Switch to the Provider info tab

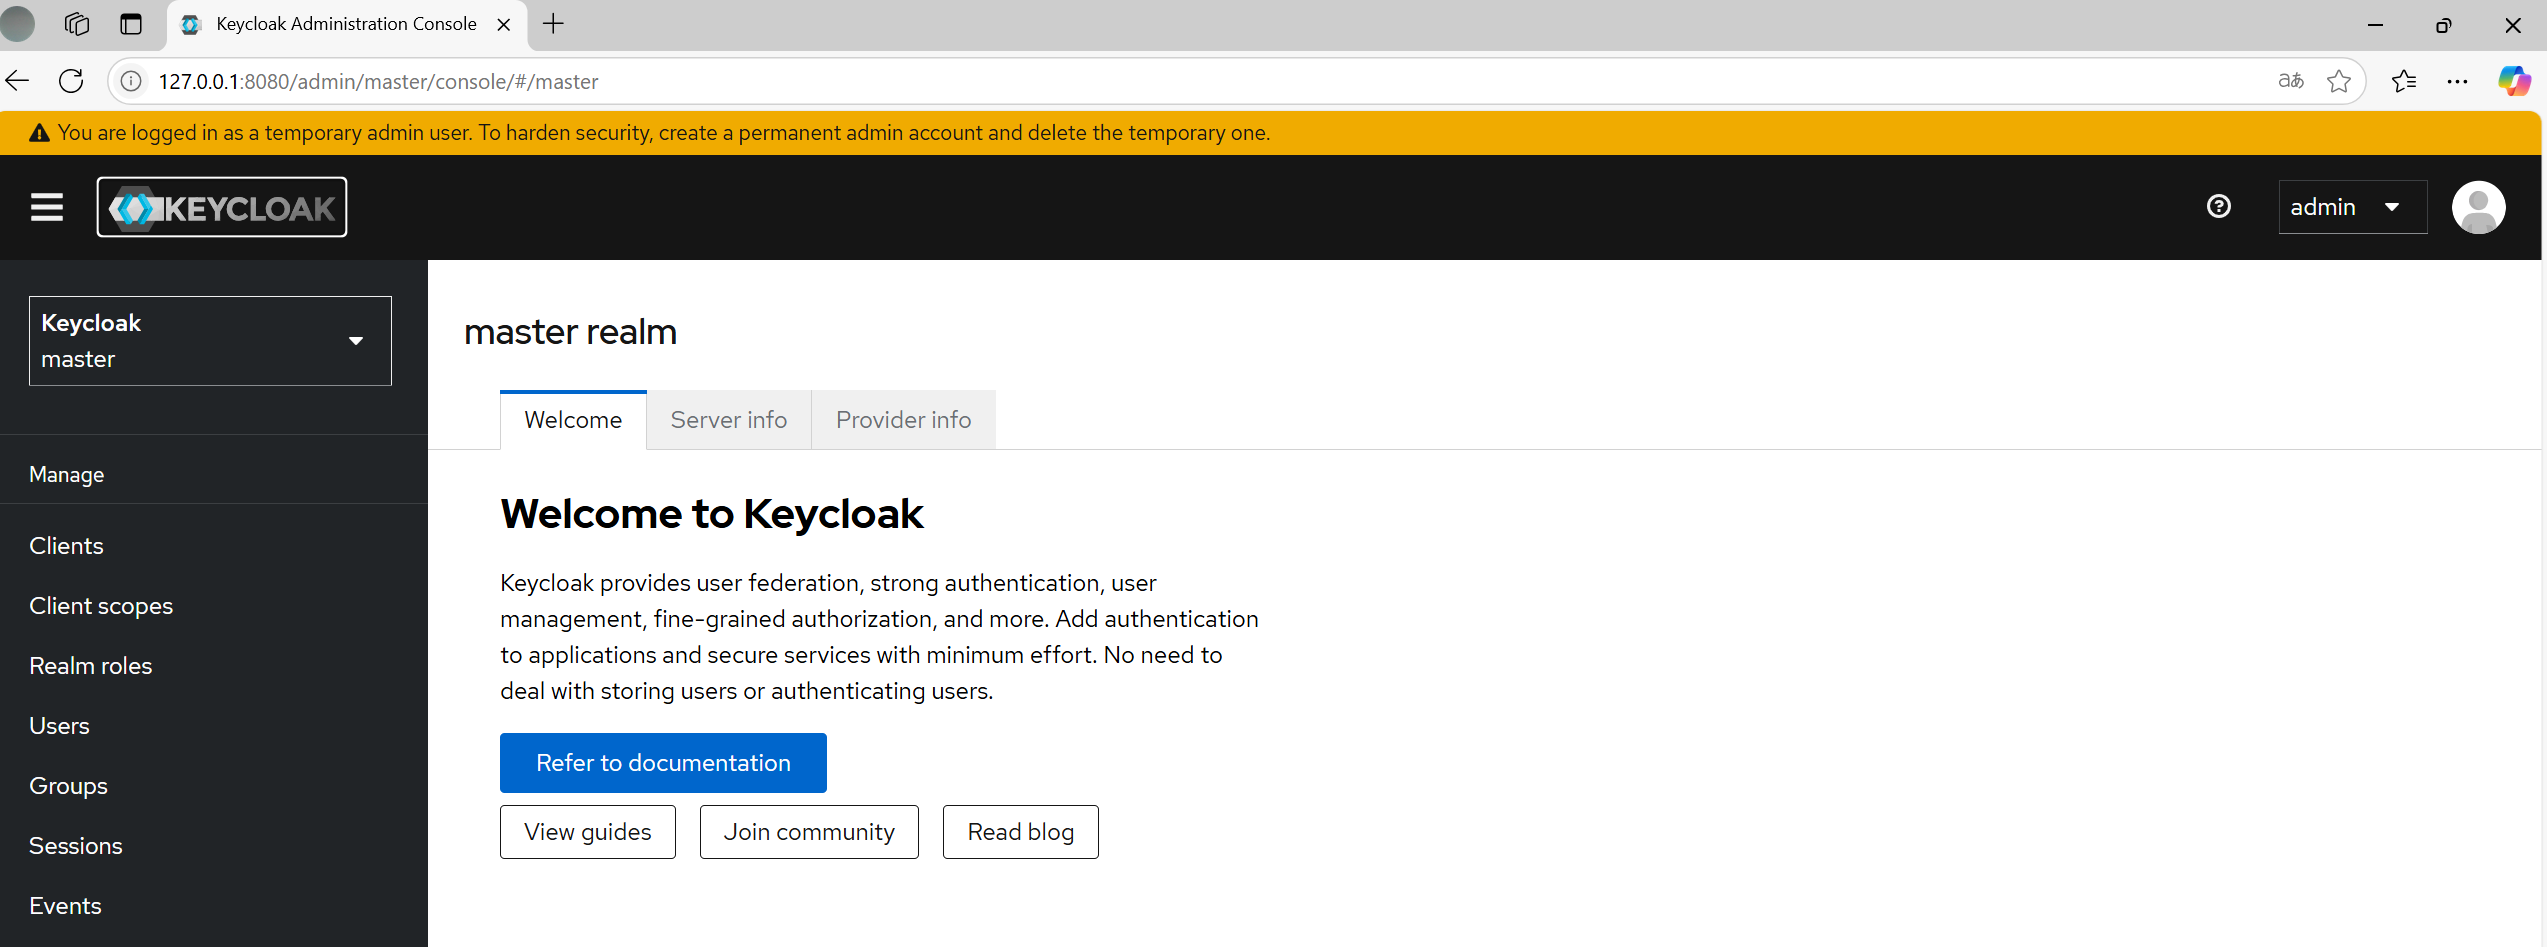[904, 420]
